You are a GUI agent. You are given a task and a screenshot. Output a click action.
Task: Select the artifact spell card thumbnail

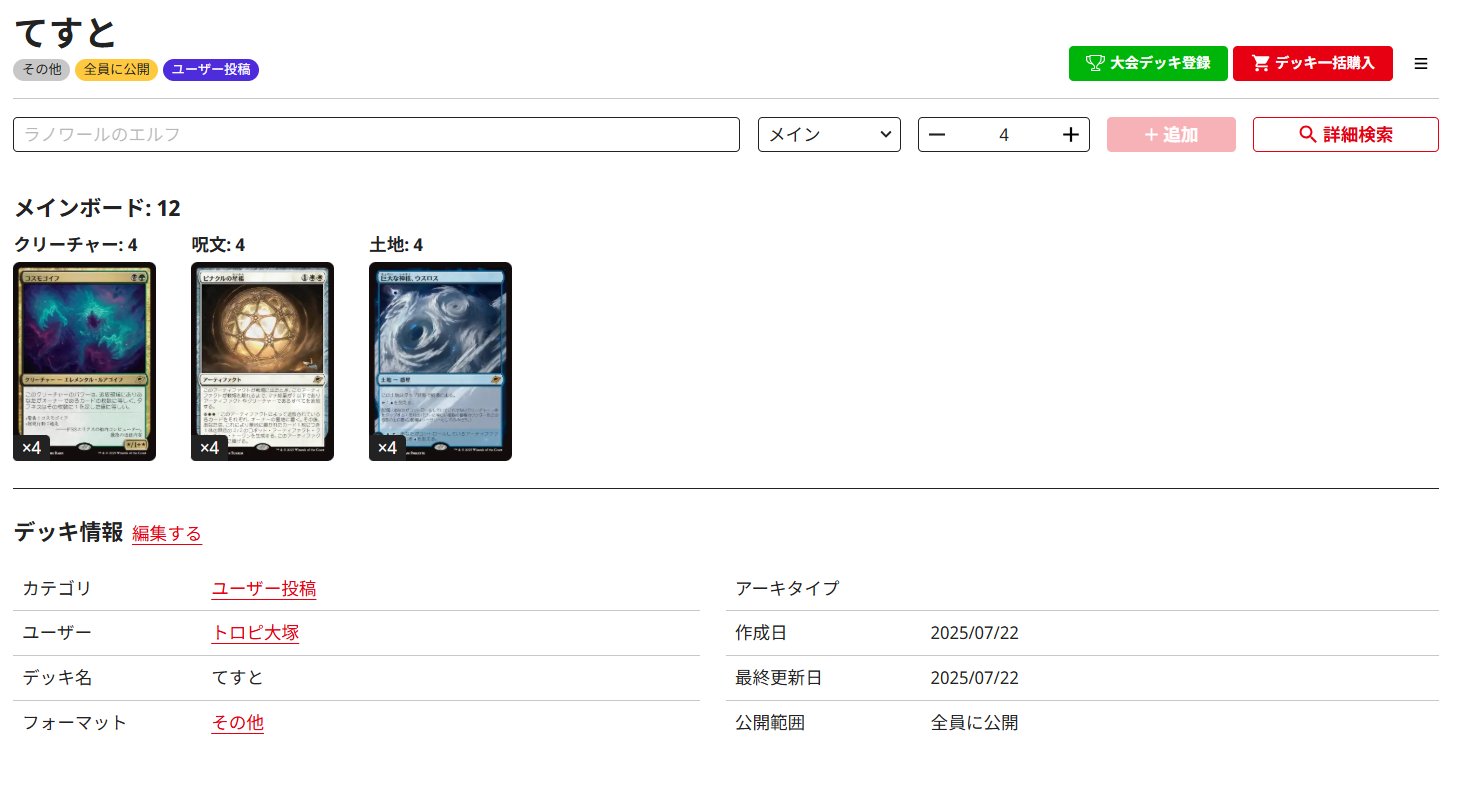tap(262, 361)
